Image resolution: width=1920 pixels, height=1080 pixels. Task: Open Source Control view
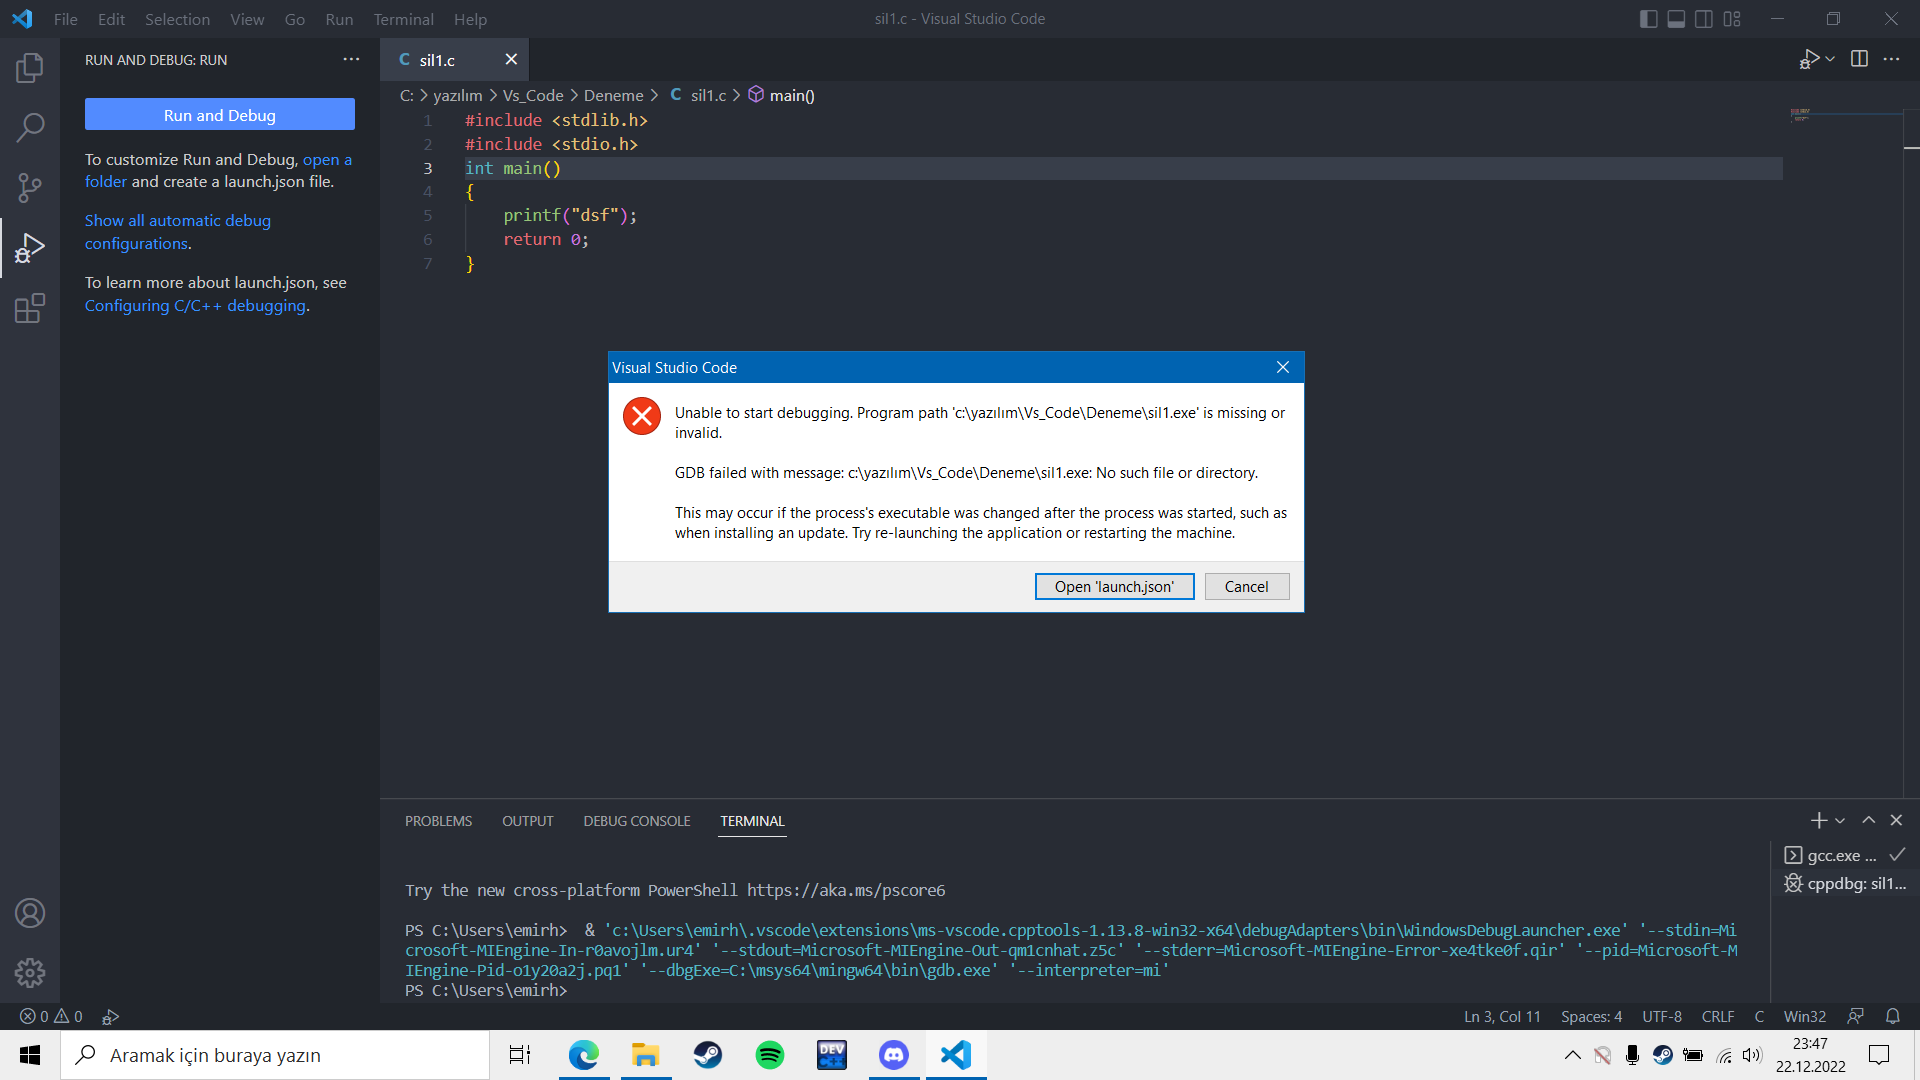(x=30, y=187)
